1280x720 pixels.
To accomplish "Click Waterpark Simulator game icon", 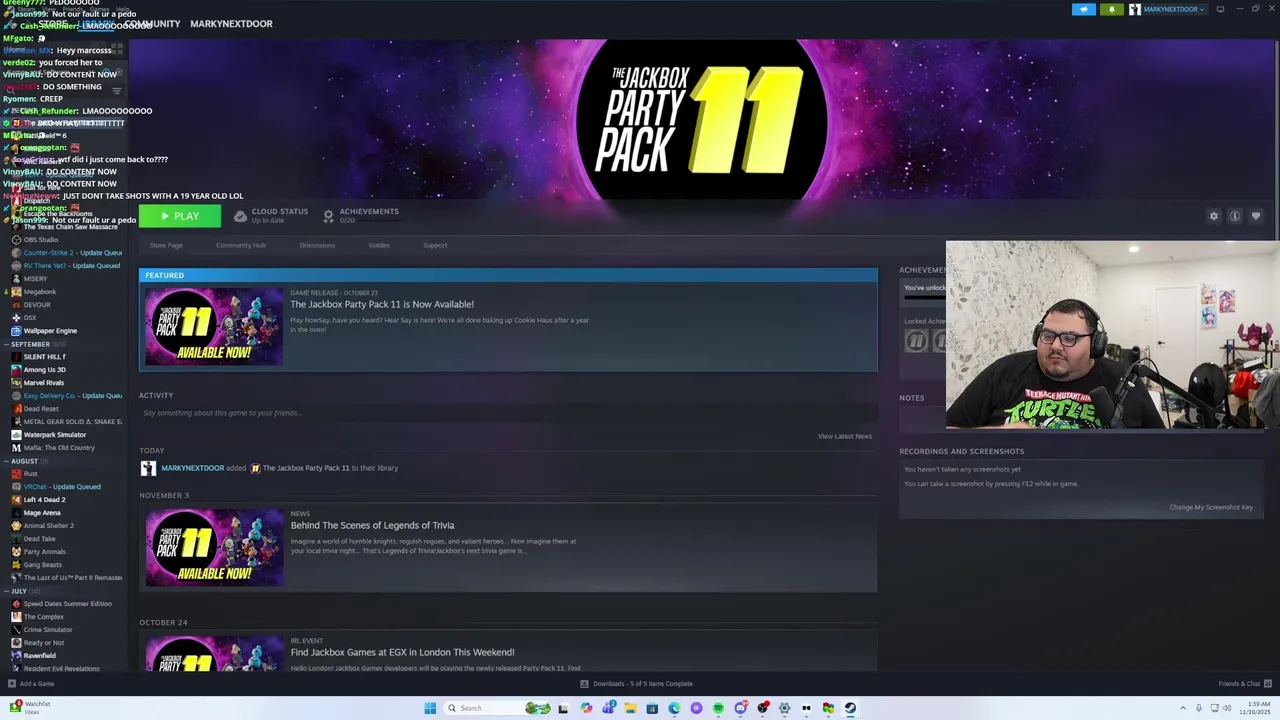I will (x=16, y=435).
